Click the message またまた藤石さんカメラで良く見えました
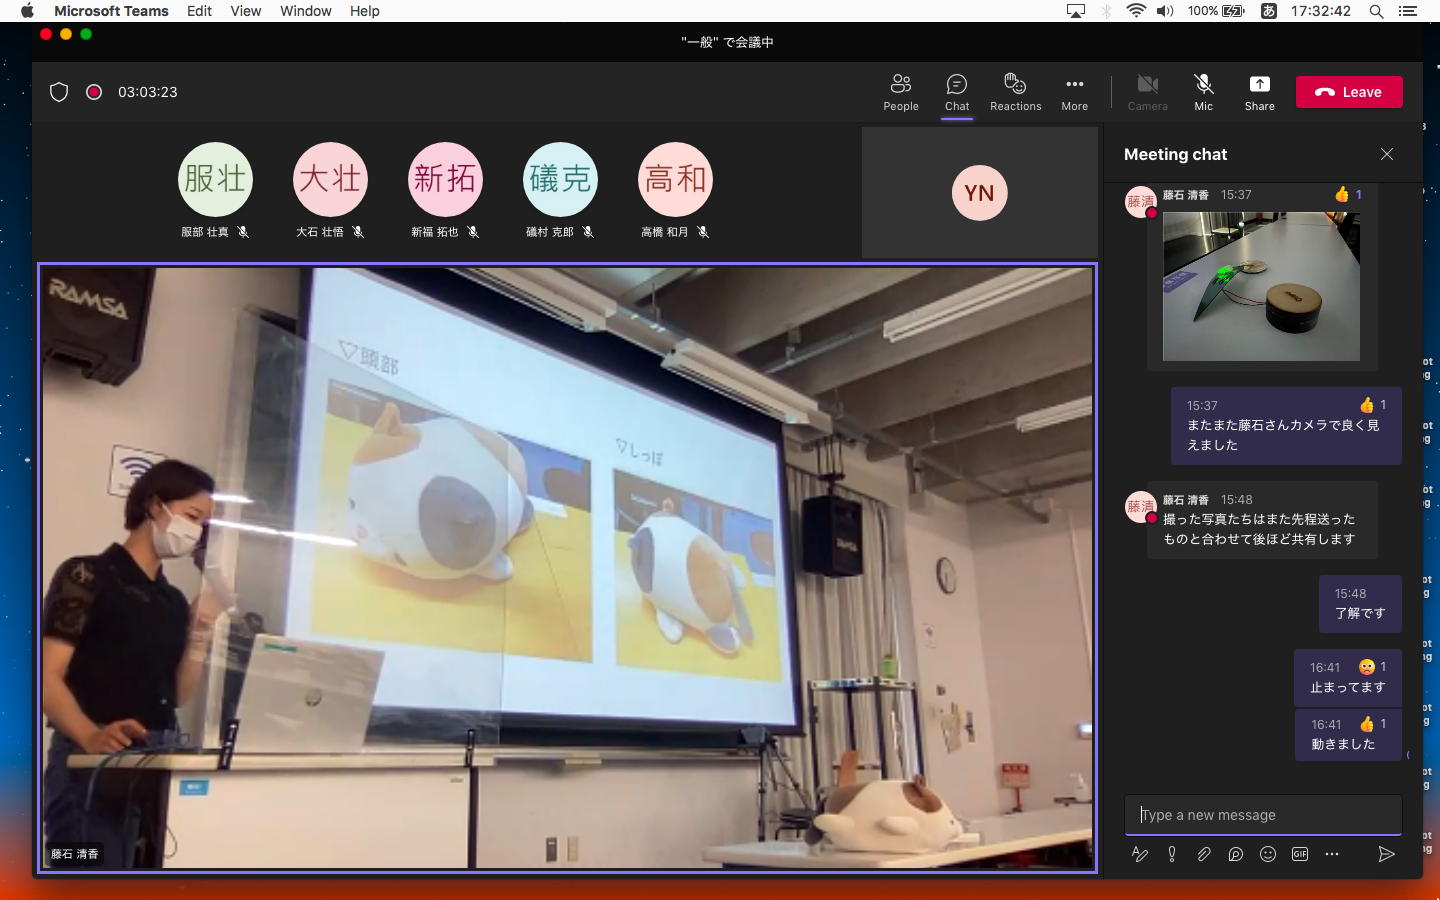Screen dimensions: 1440x900 pyautogui.click(x=1286, y=426)
